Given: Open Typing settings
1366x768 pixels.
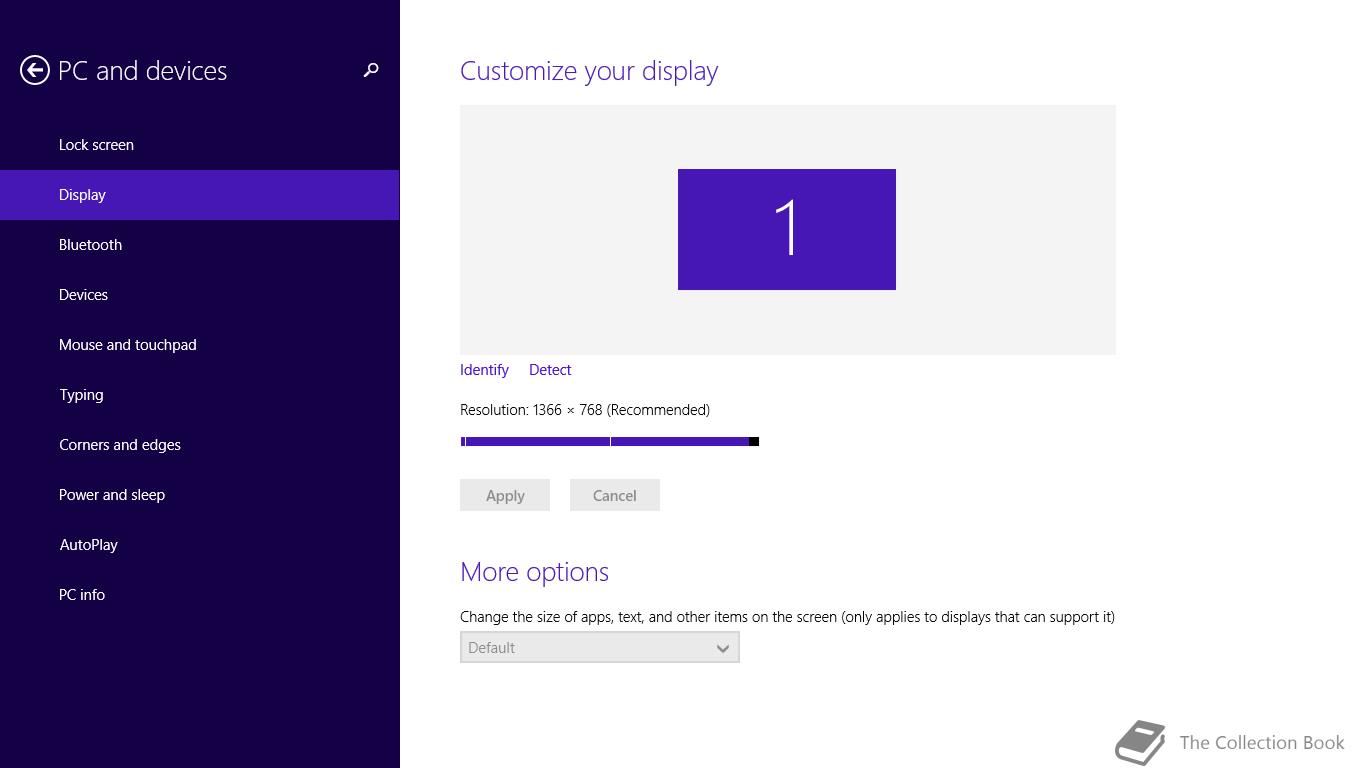Looking at the screenshot, I should coord(200,395).
